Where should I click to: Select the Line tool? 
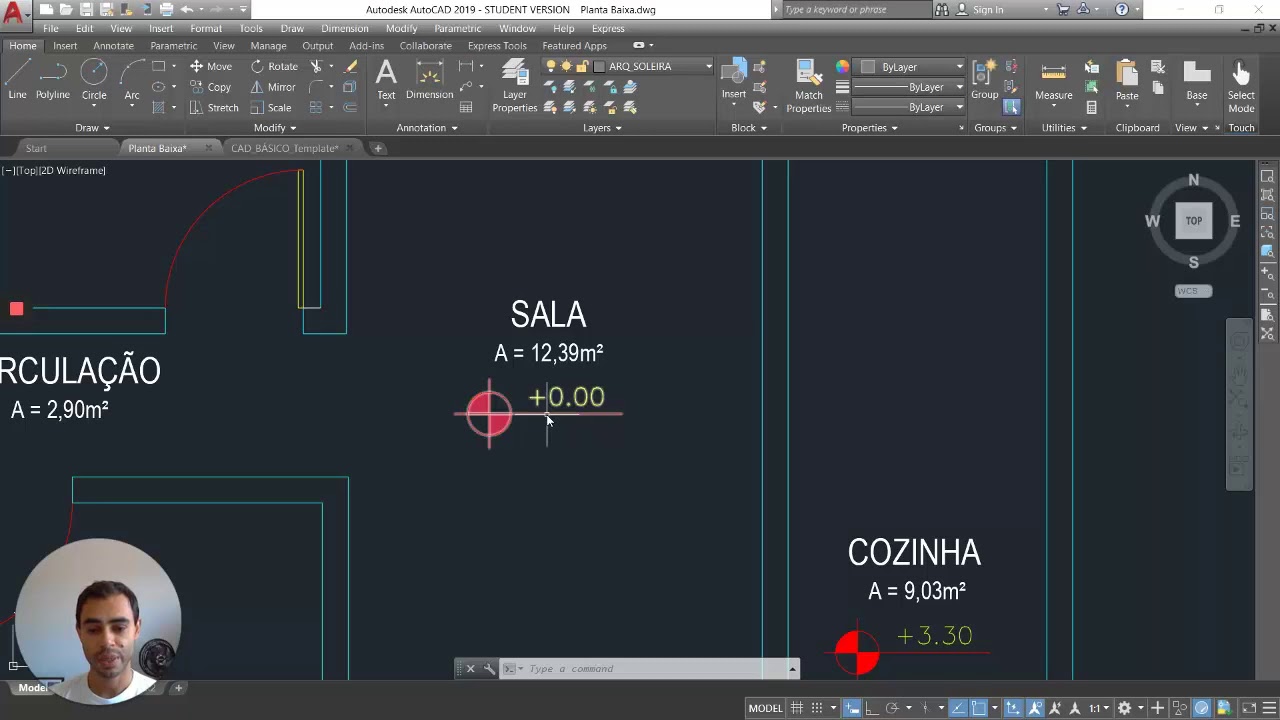click(18, 80)
